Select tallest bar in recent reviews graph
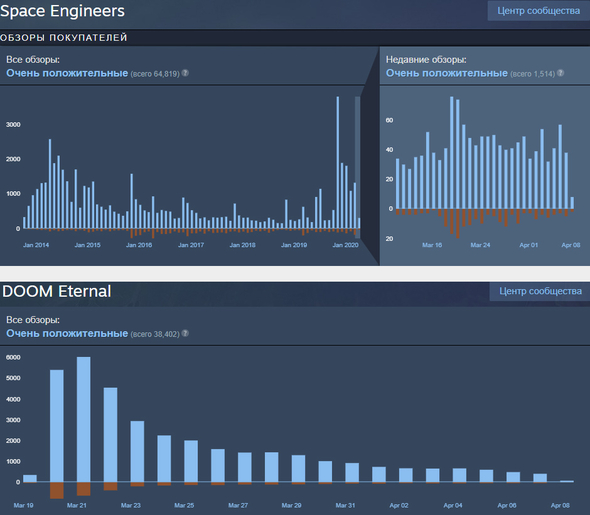The height and width of the screenshot is (515, 590). pos(452,153)
